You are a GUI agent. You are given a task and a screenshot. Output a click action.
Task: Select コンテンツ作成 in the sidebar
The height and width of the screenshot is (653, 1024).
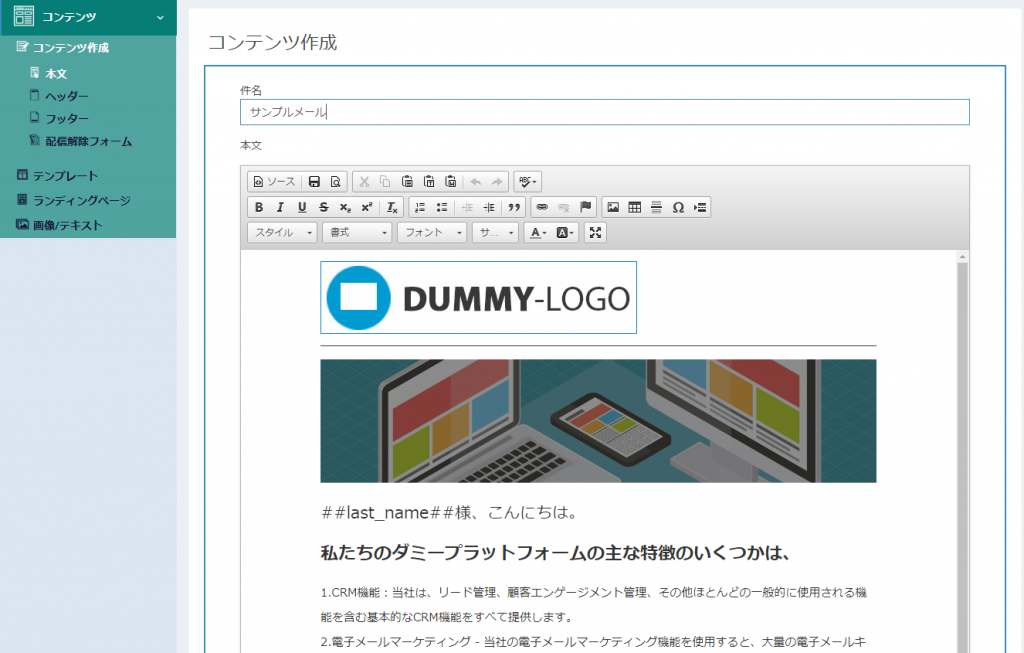(71, 48)
